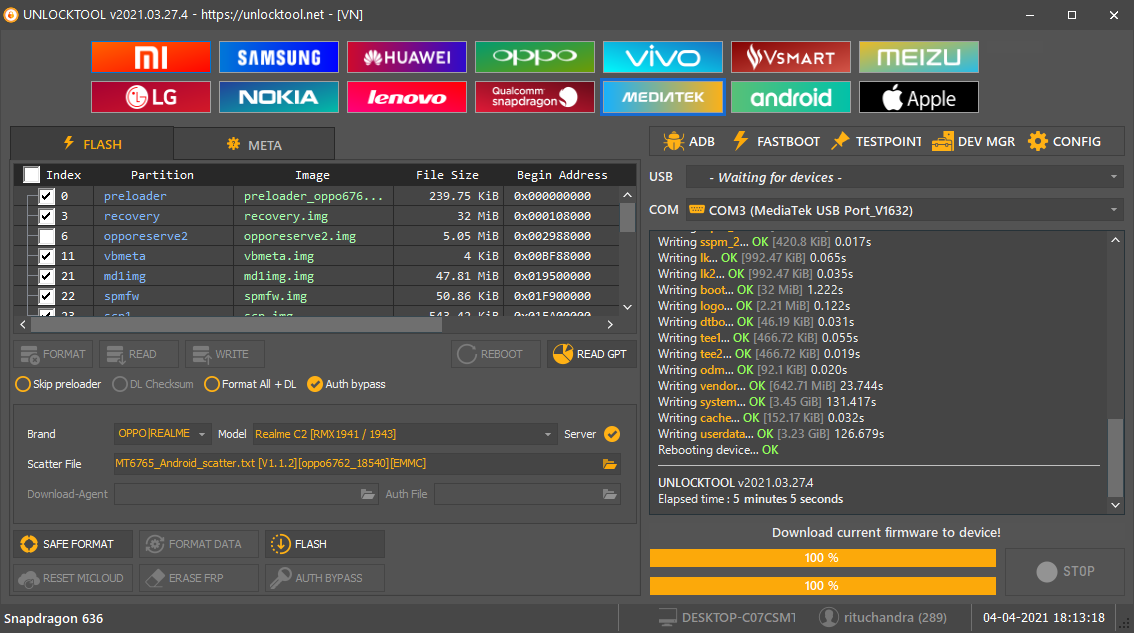Browse for Scatter File folder icon
Viewport: 1134px width, 633px height.
pos(610,464)
